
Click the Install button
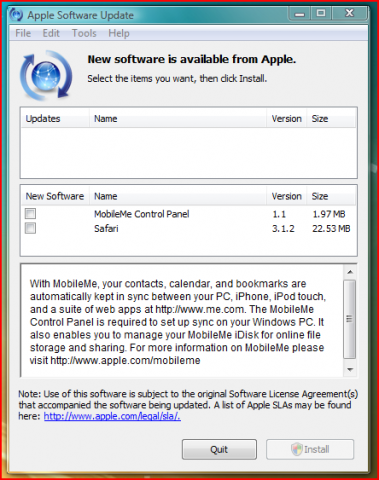pos(310,449)
